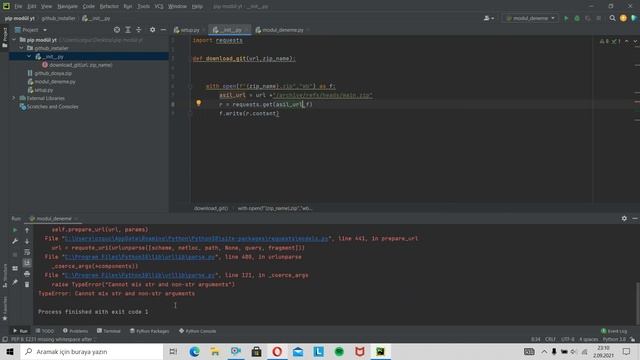Open Project panel gear options

click(152, 30)
